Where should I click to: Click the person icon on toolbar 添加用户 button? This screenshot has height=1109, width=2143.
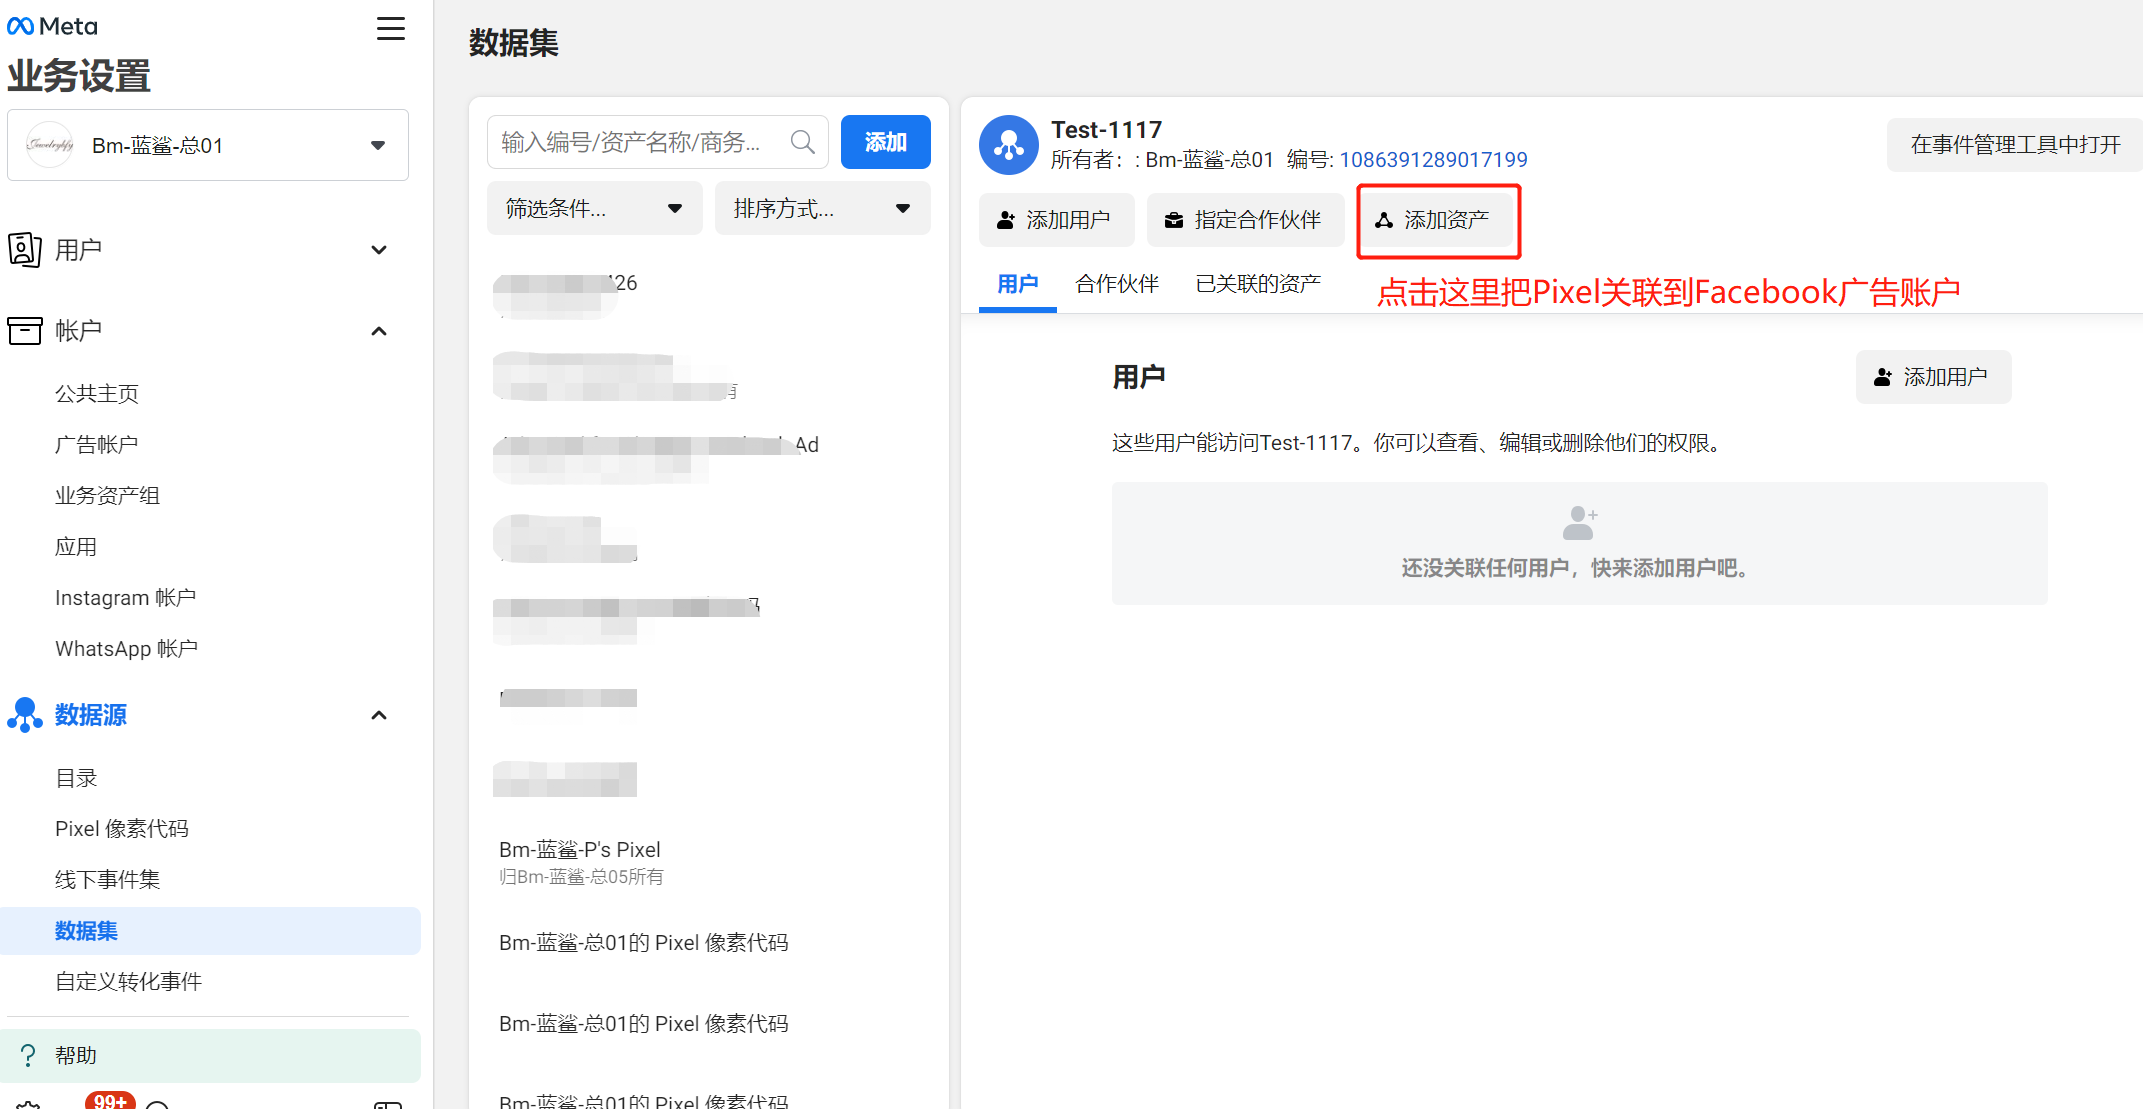(x=1006, y=220)
